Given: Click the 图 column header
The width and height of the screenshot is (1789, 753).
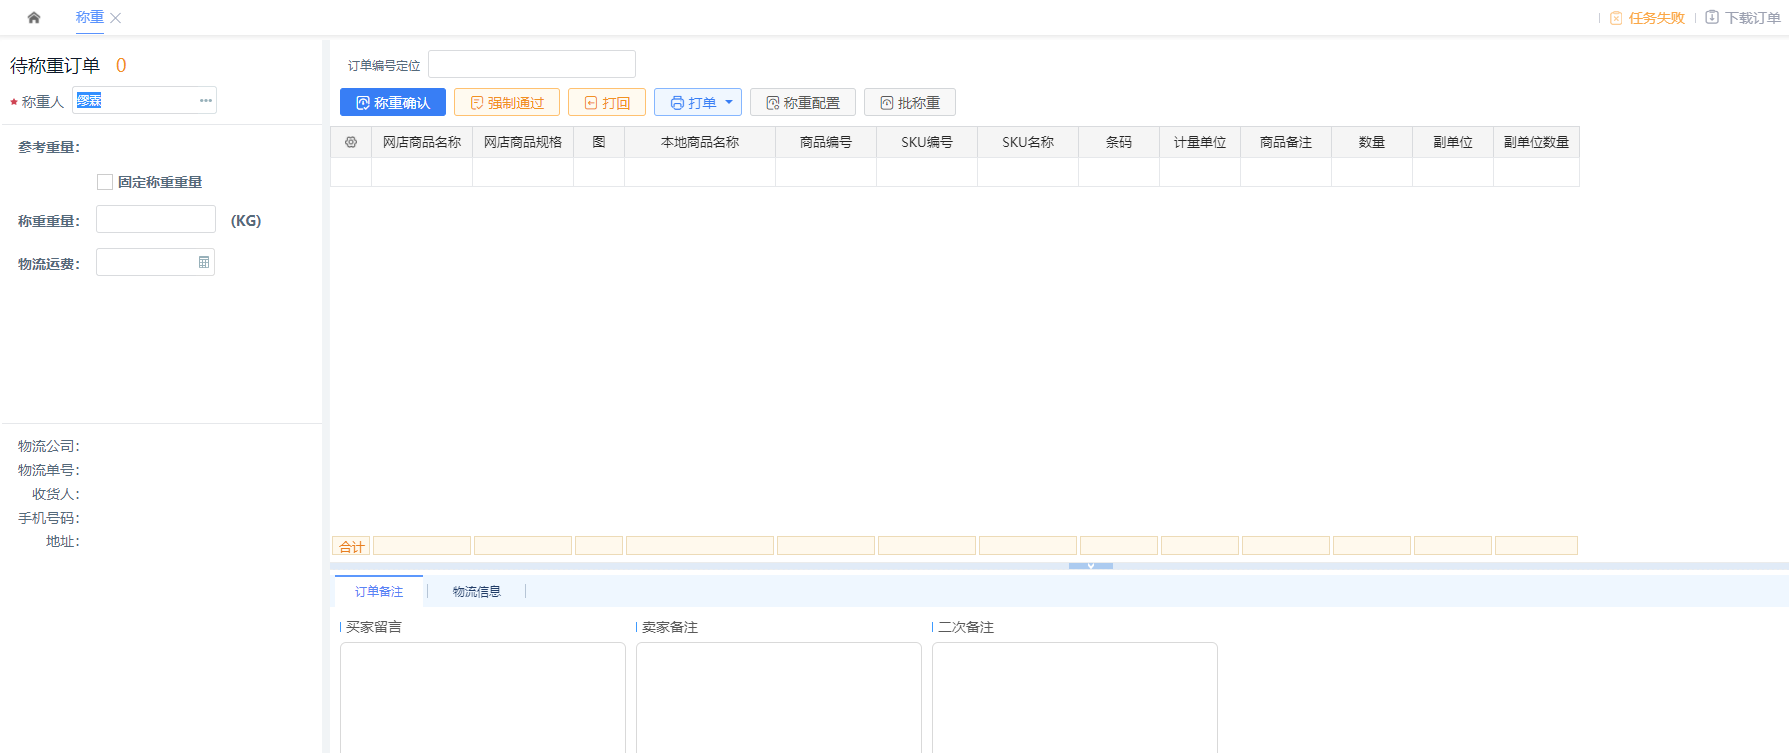Looking at the screenshot, I should click(599, 142).
